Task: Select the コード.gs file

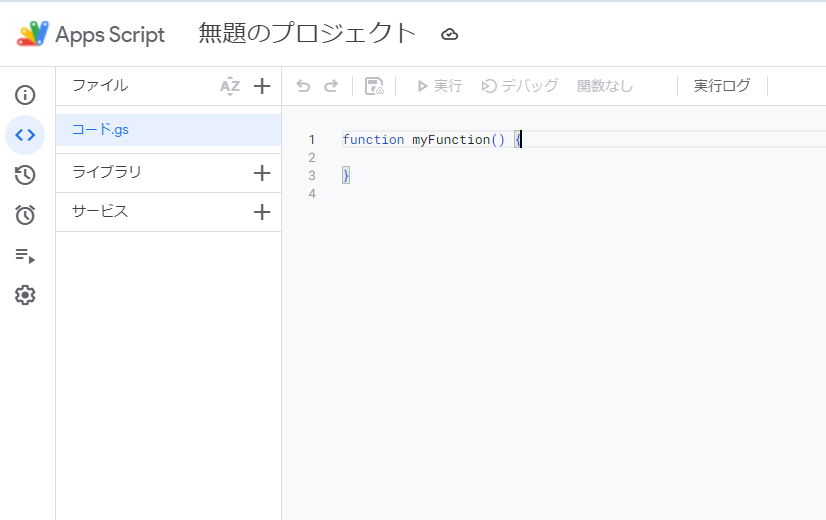Action: pos(100,130)
